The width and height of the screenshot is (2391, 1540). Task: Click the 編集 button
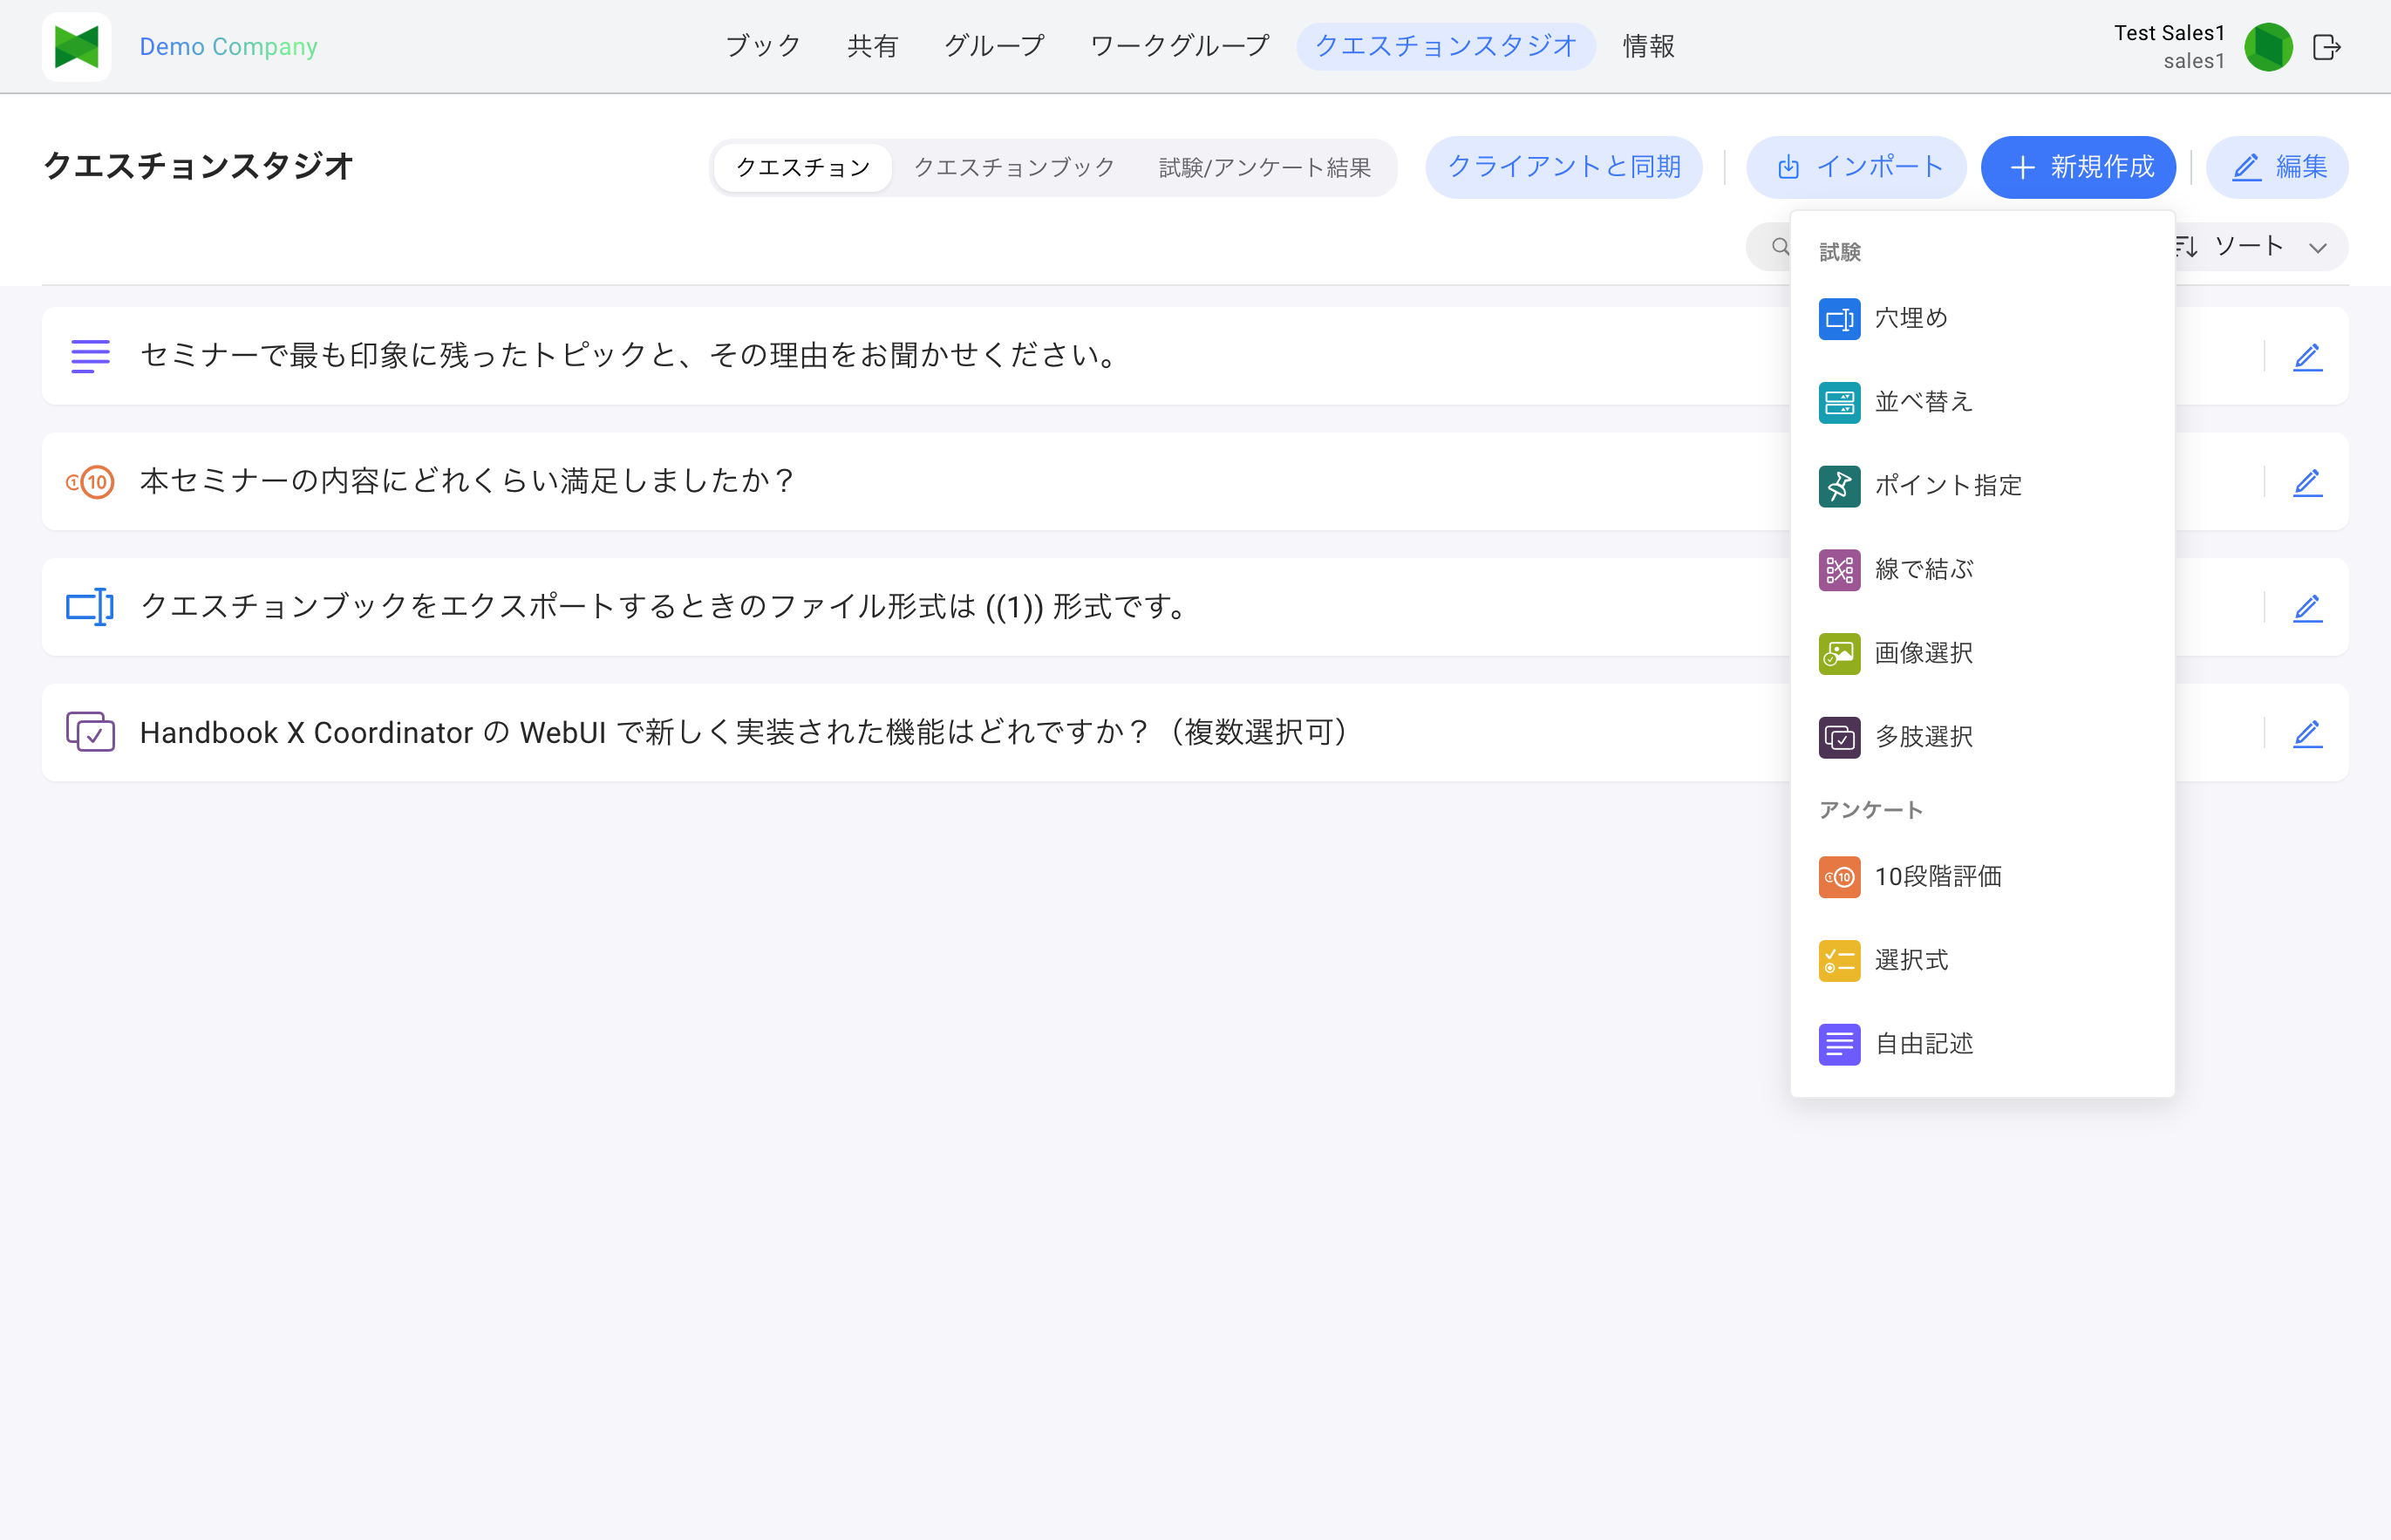coord(2277,167)
